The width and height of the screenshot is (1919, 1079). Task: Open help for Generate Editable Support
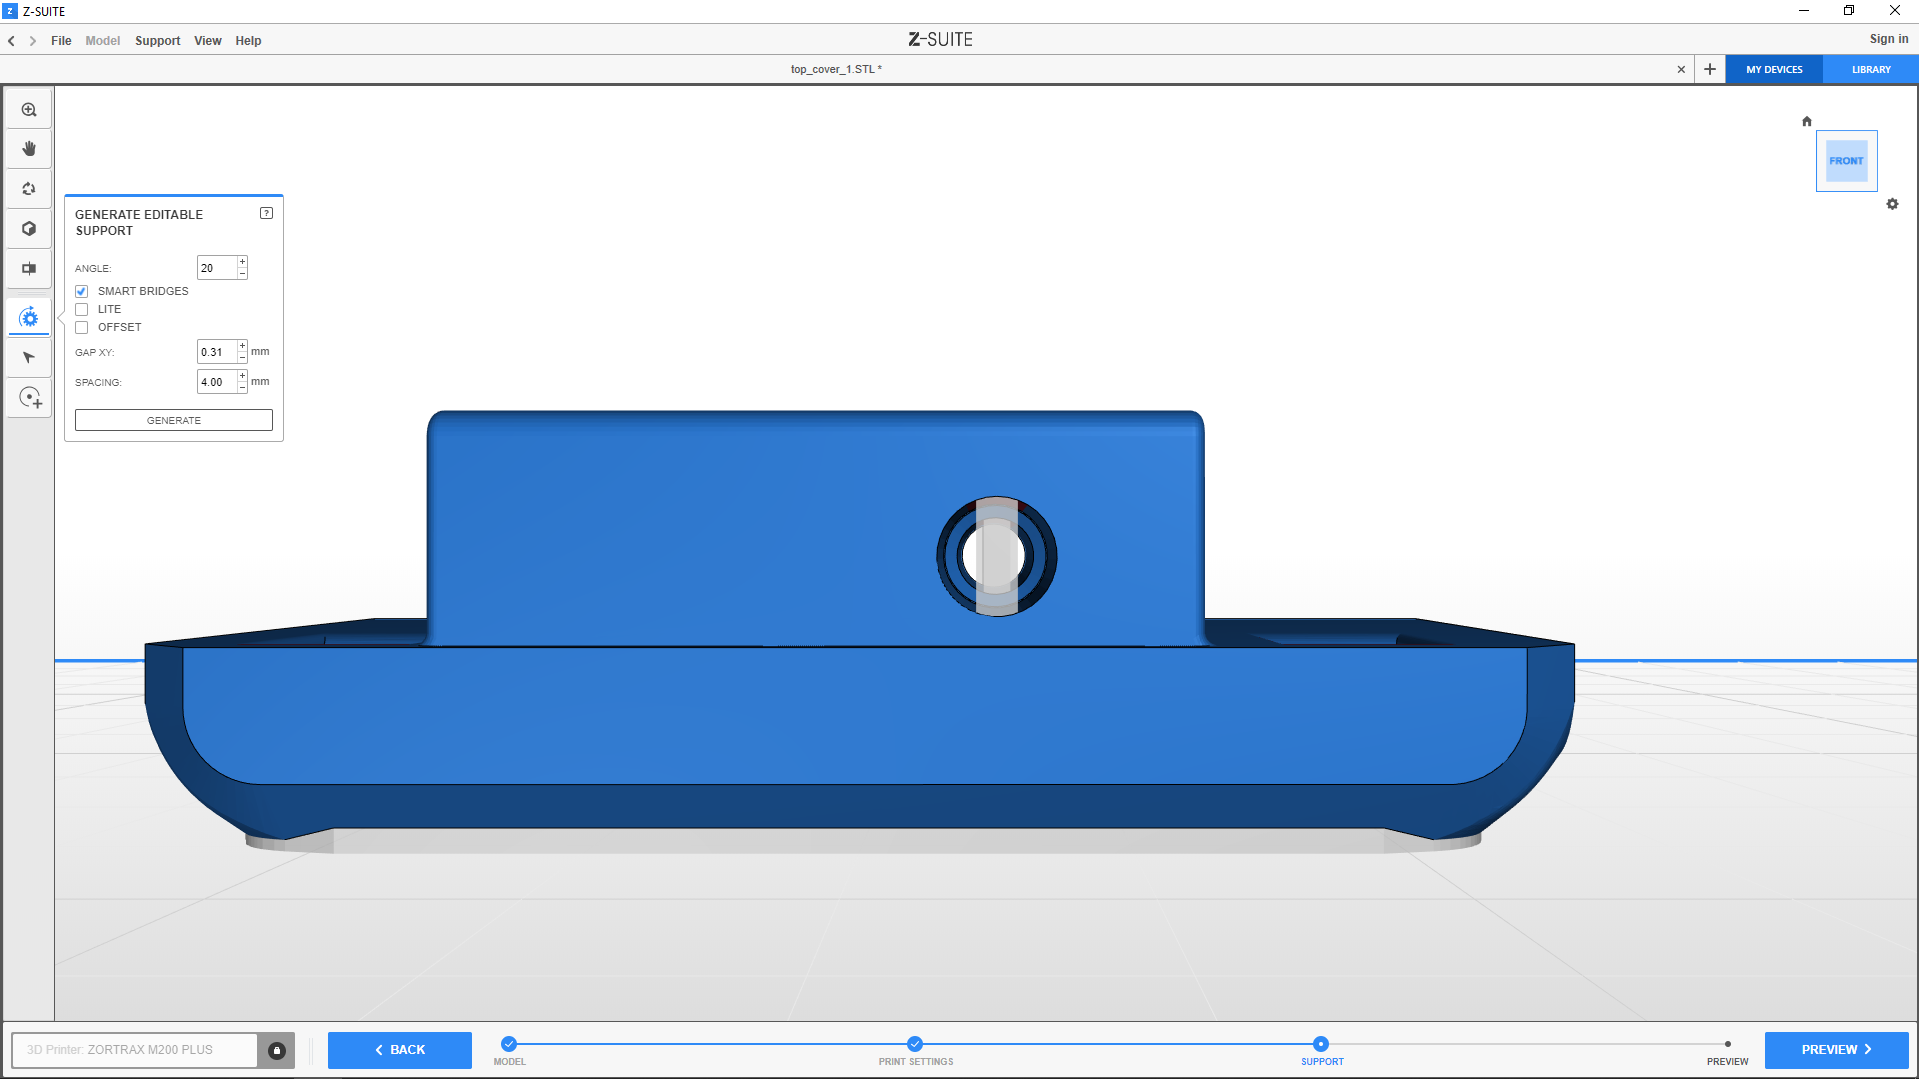266,213
